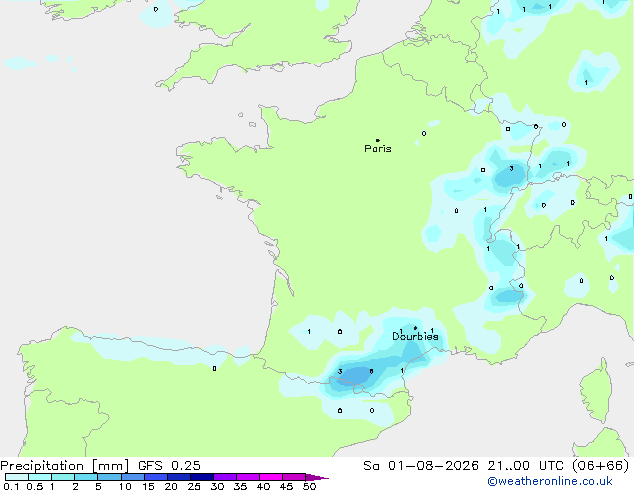The width and height of the screenshot is (634, 490).
Task: Click the legend scale value '30'
Action: click(217, 486)
